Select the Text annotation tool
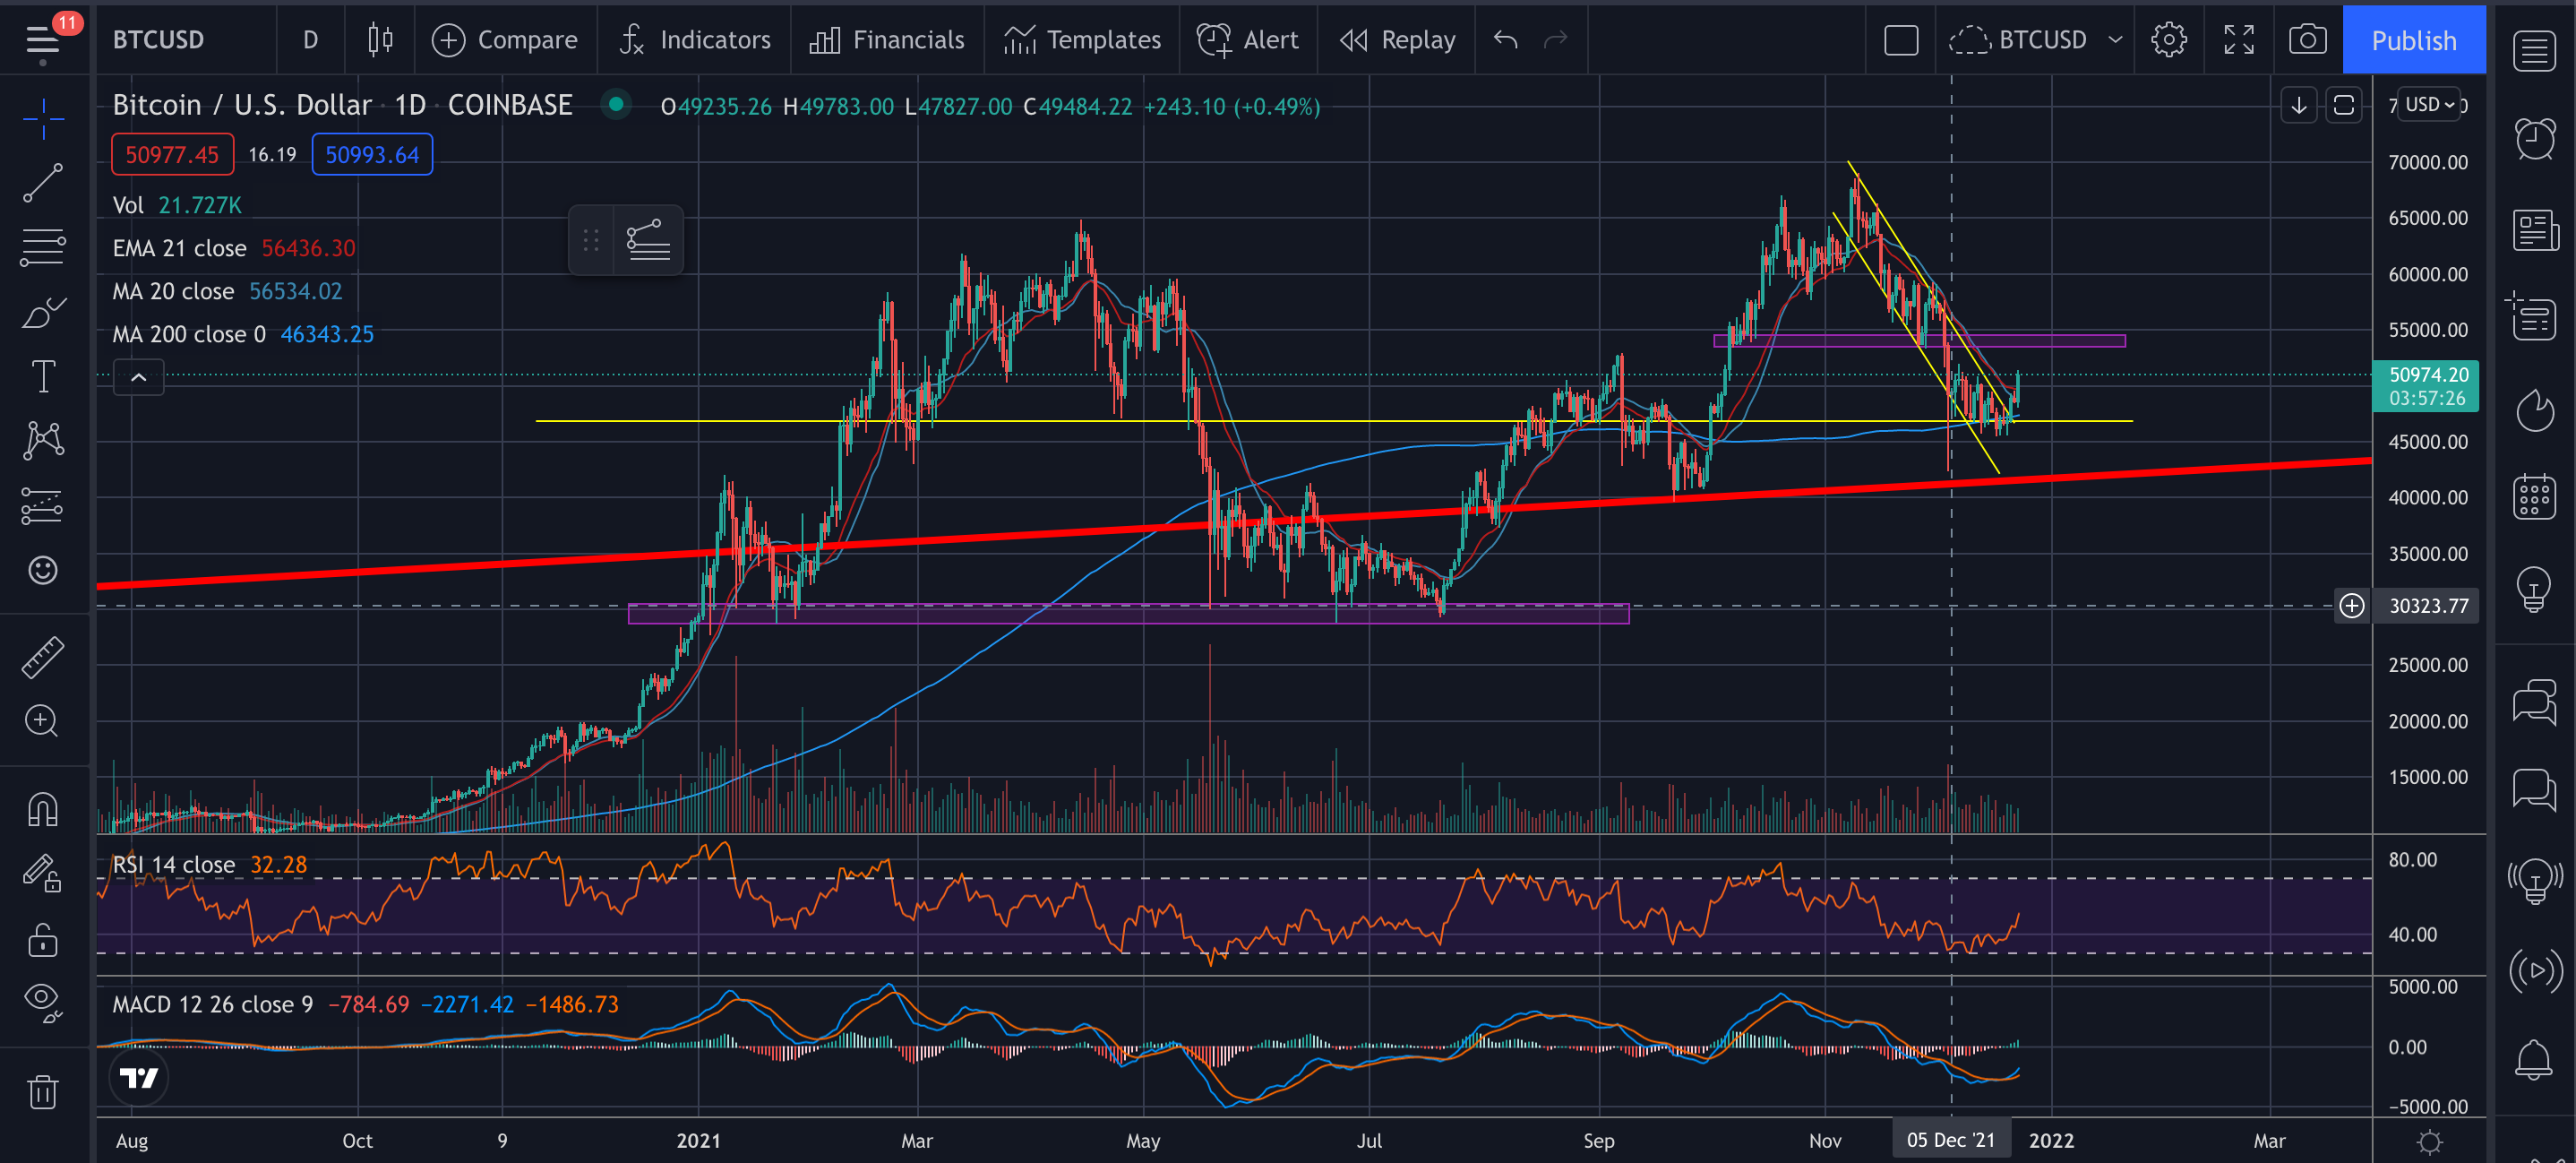This screenshot has width=2576, height=1163. point(42,377)
